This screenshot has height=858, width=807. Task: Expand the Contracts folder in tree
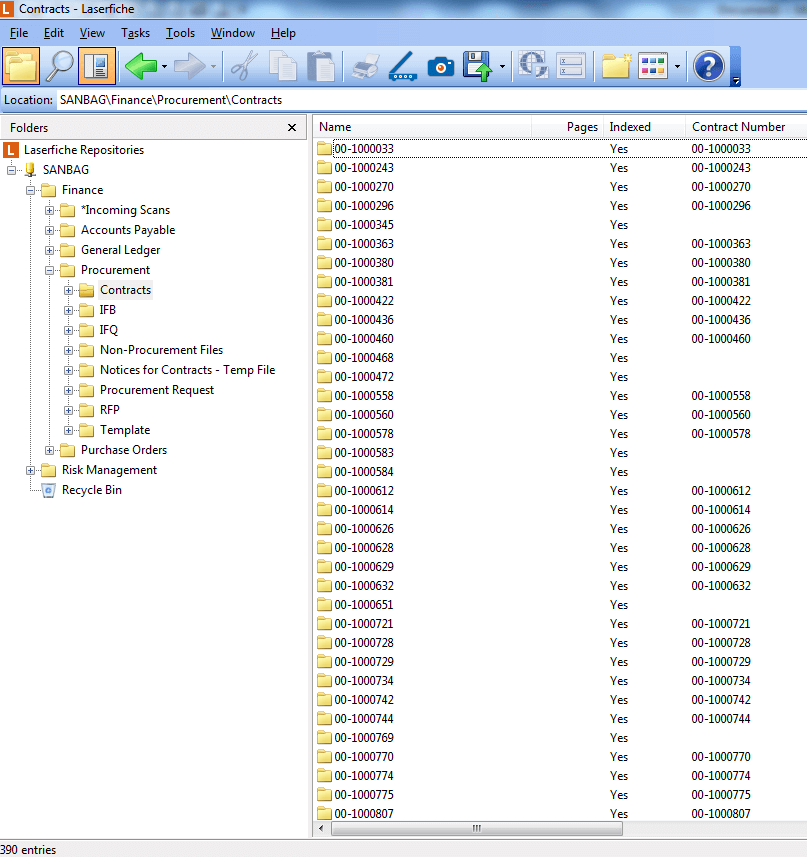(68, 291)
